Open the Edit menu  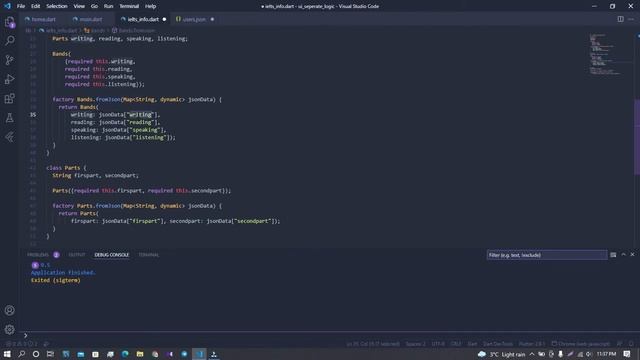[36, 6]
